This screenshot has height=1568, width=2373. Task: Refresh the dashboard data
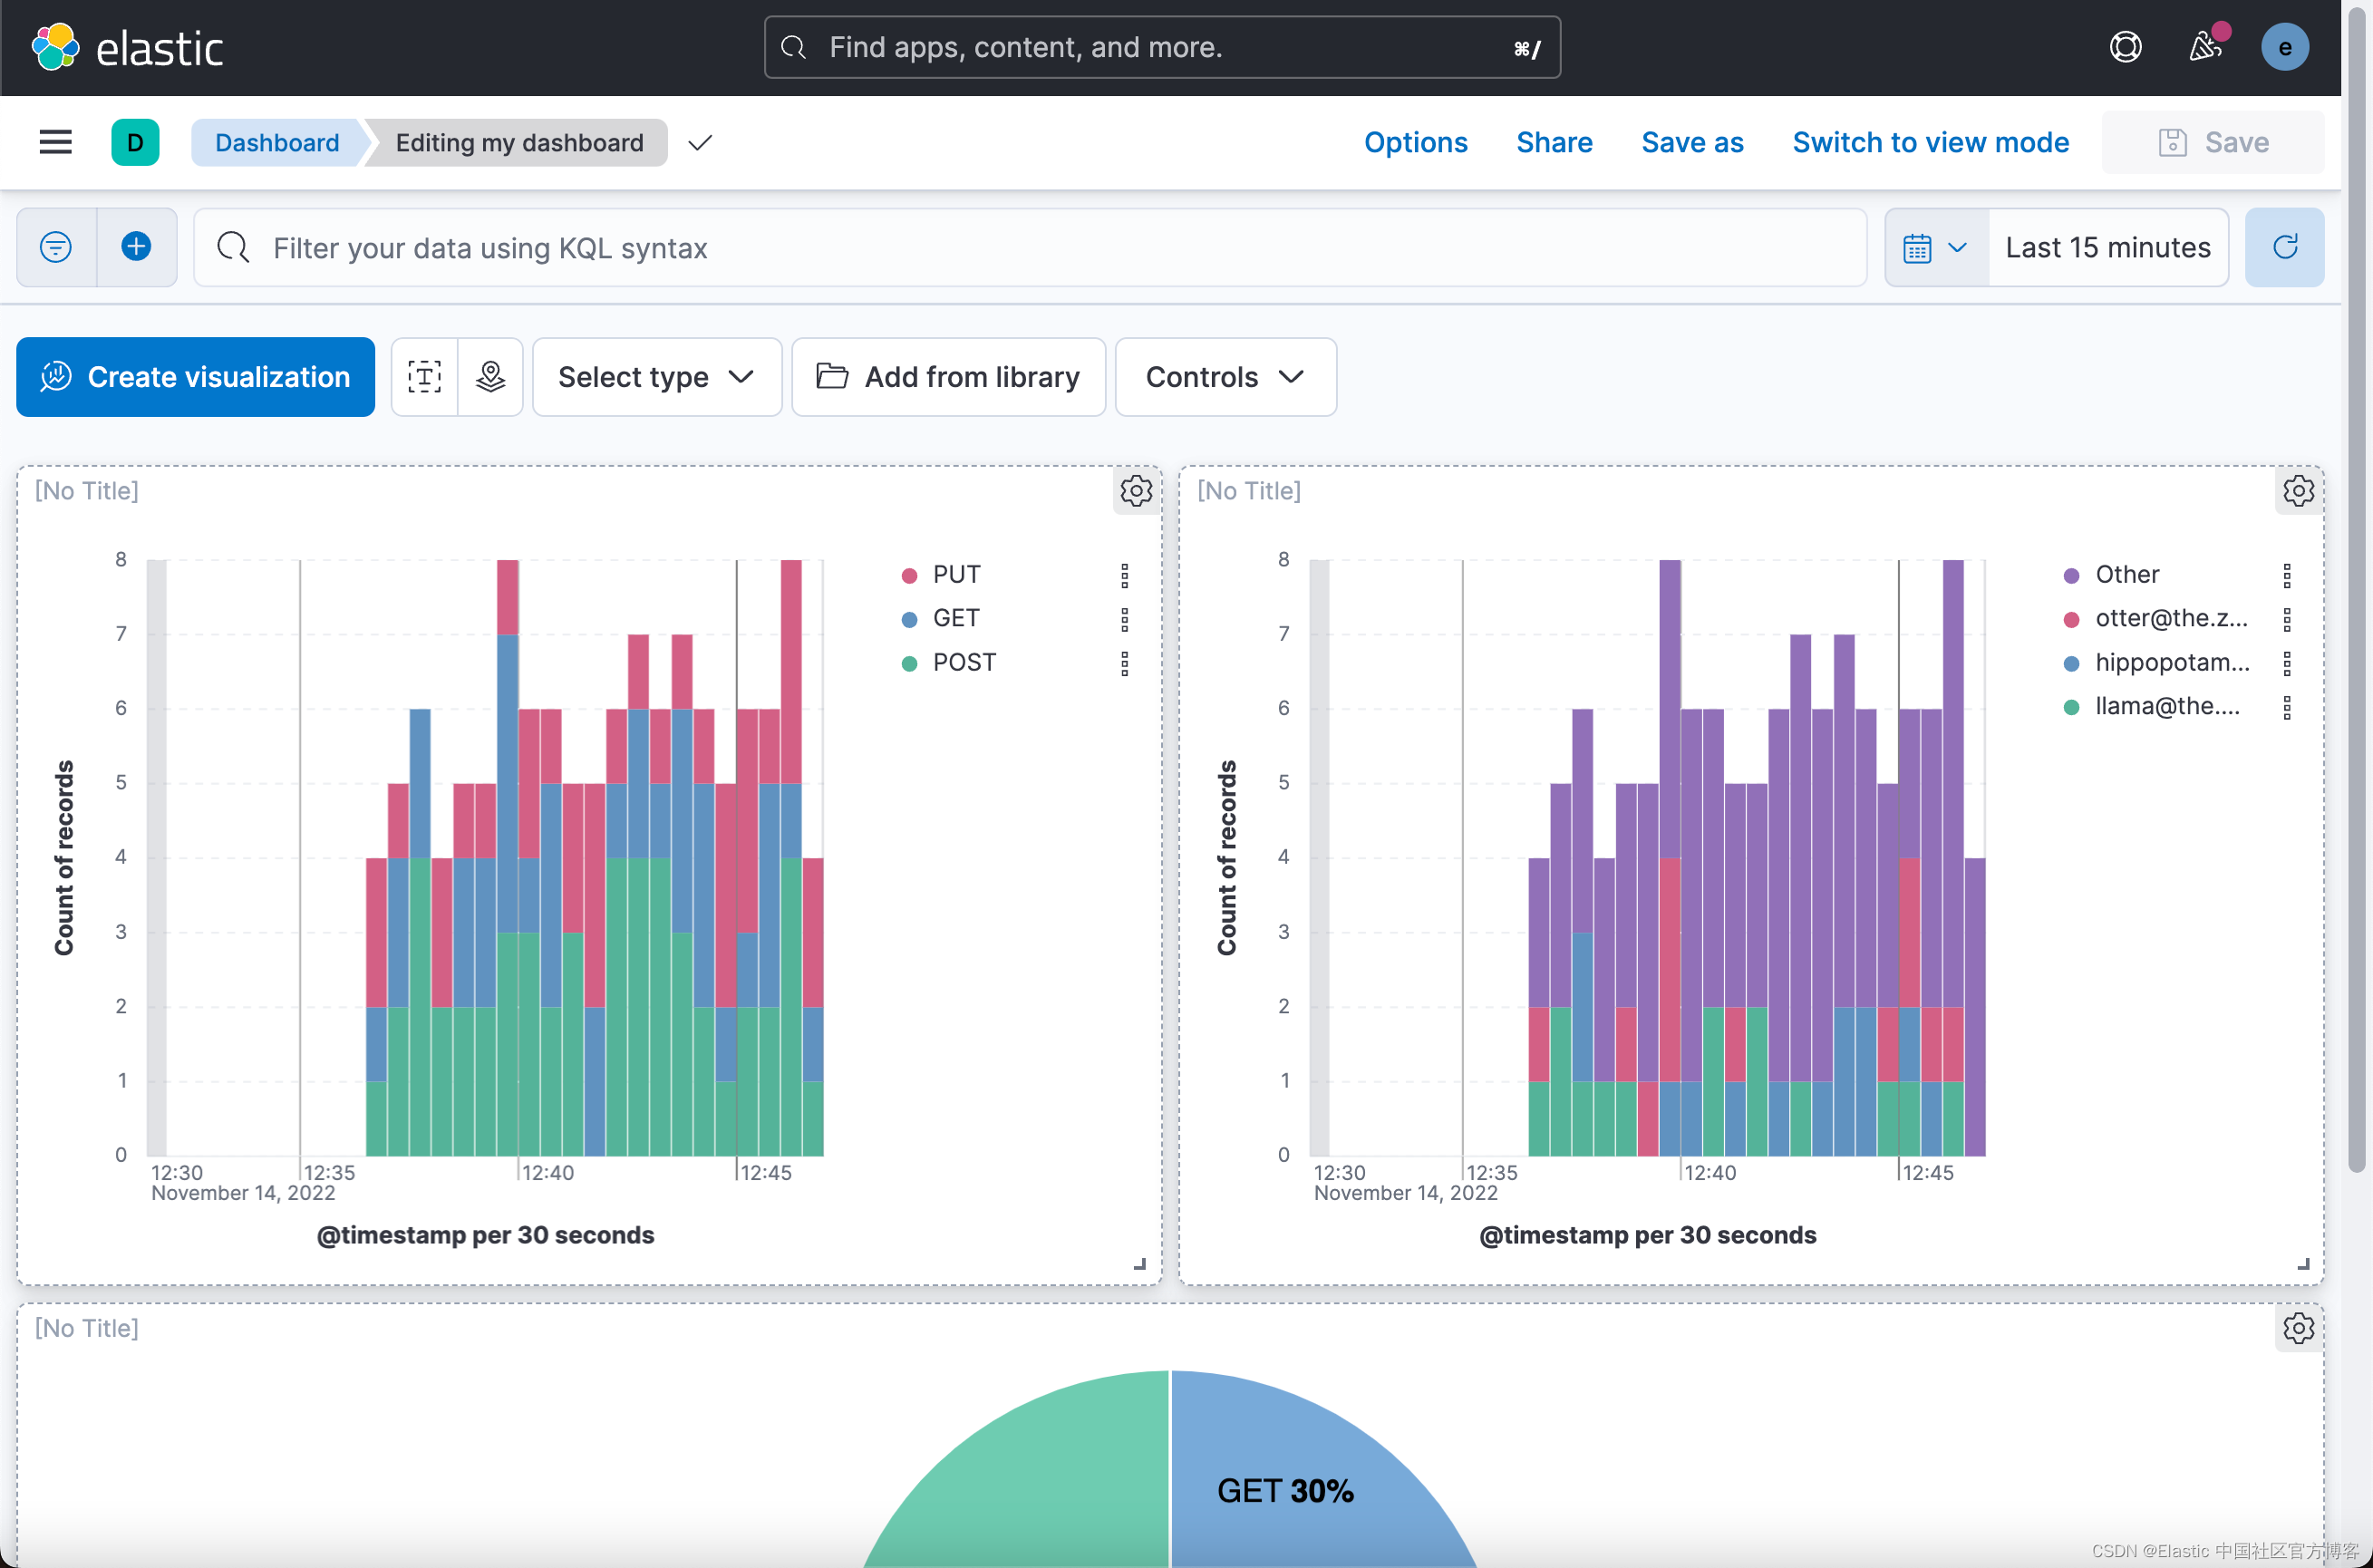click(x=2285, y=247)
